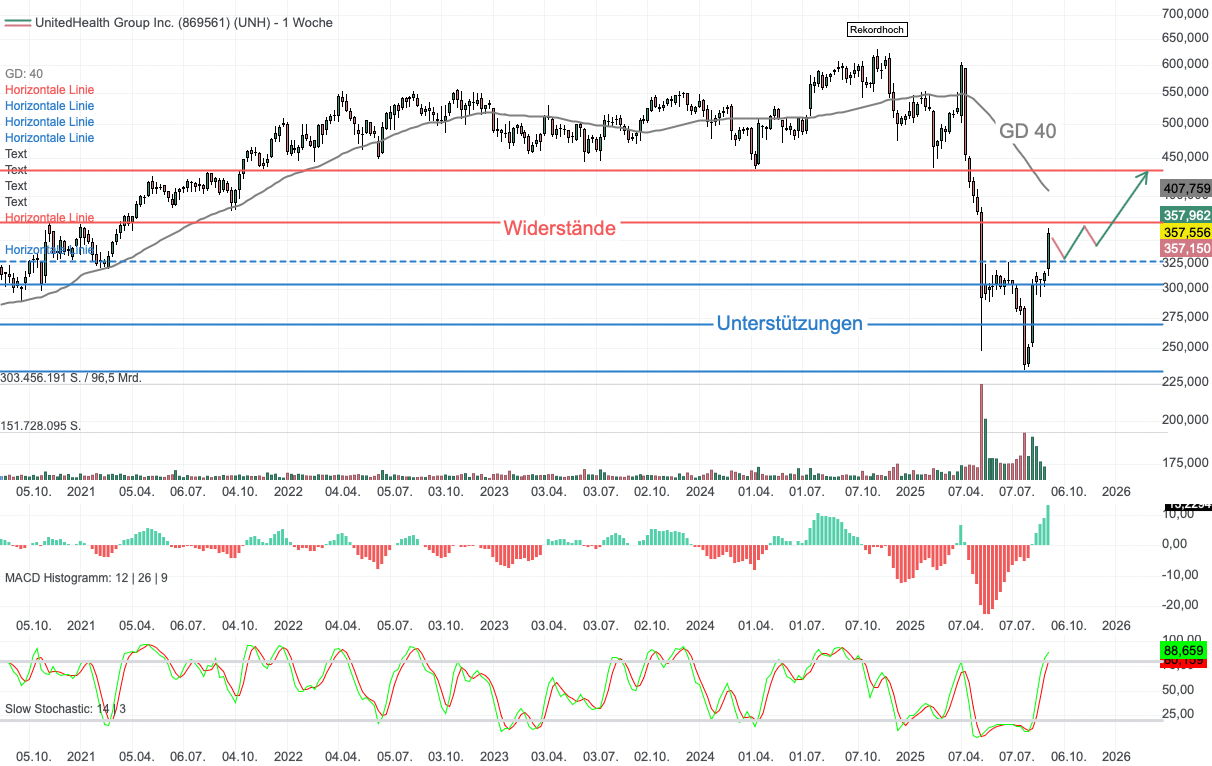The width and height of the screenshot is (1212, 766).
Task: Click the UnitedHealth Group Inc. chart title
Action: [184, 22]
